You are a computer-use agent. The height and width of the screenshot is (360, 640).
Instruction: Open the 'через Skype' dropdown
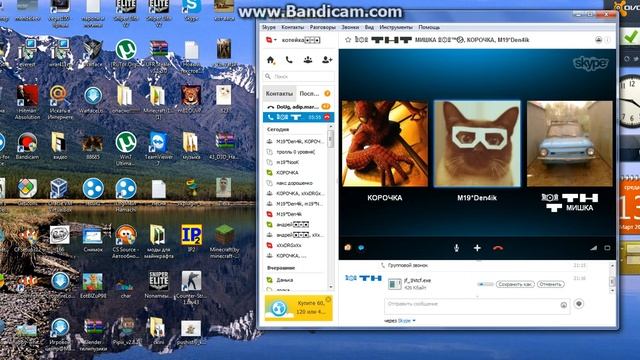click(400, 321)
